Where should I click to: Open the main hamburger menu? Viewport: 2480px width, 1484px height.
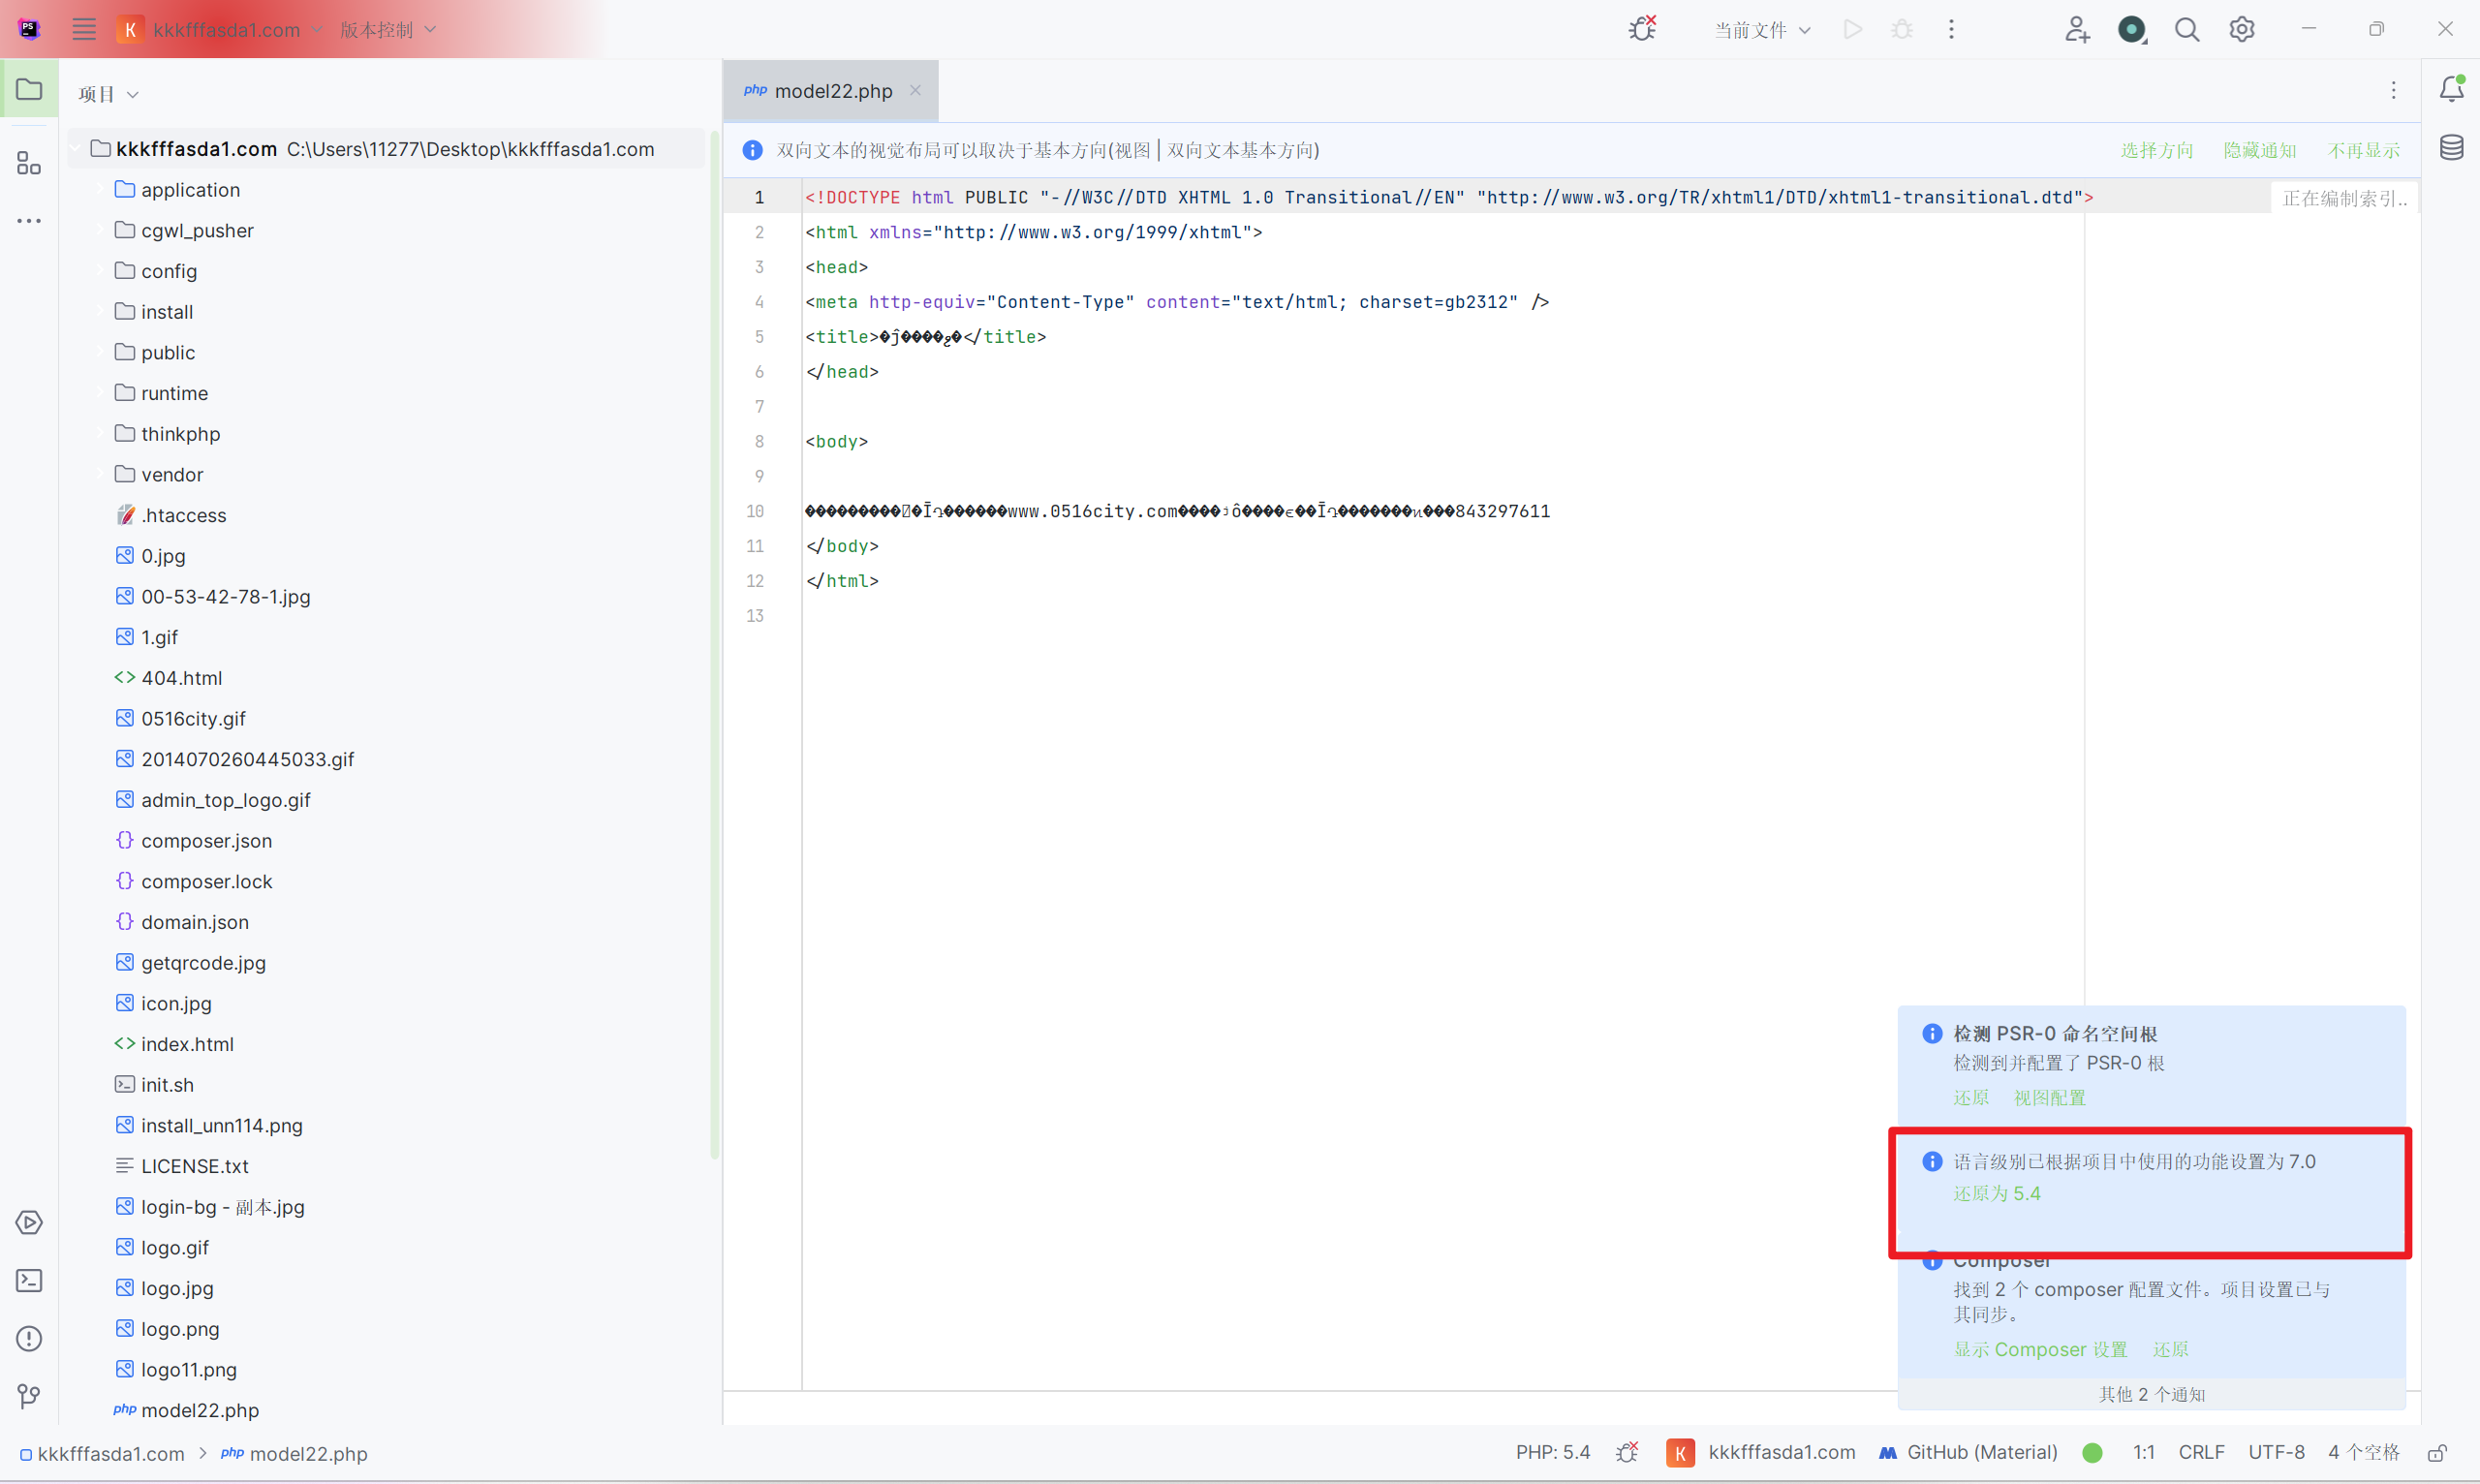point(84,29)
